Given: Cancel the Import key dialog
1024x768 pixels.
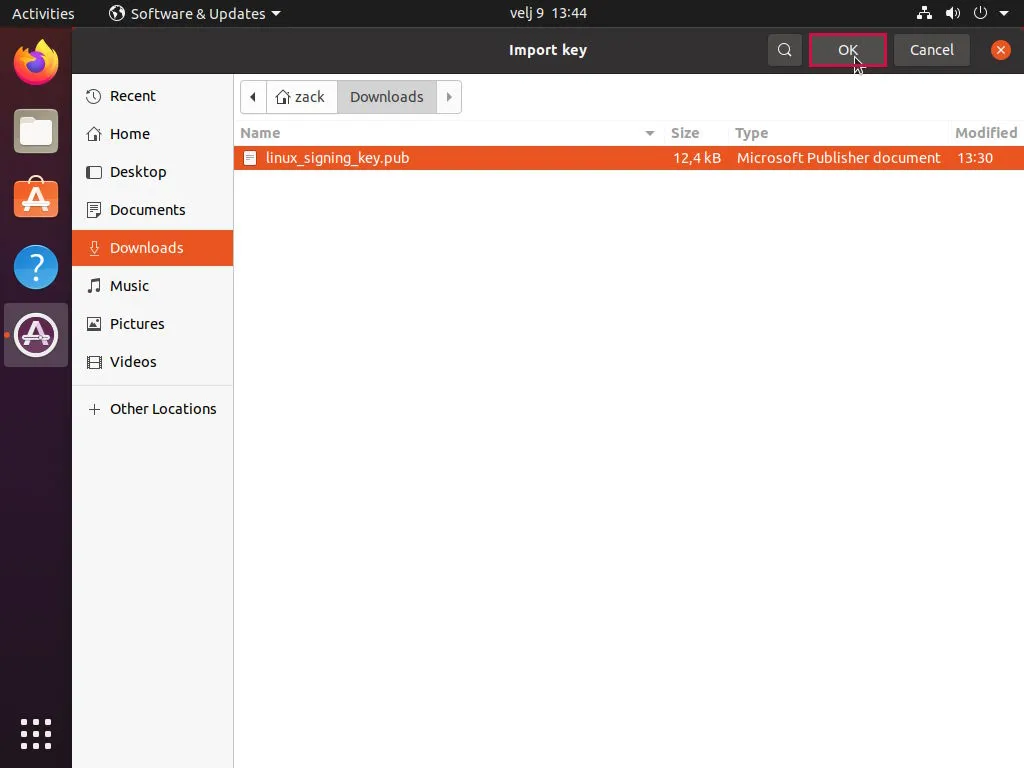Looking at the screenshot, I should pyautogui.click(x=931, y=50).
